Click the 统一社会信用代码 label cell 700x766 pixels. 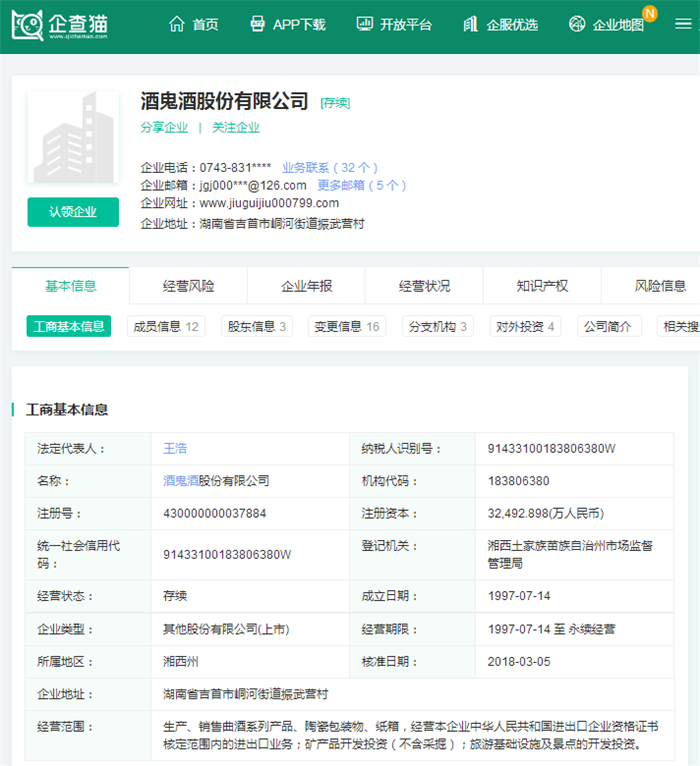(x=88, y=554)
